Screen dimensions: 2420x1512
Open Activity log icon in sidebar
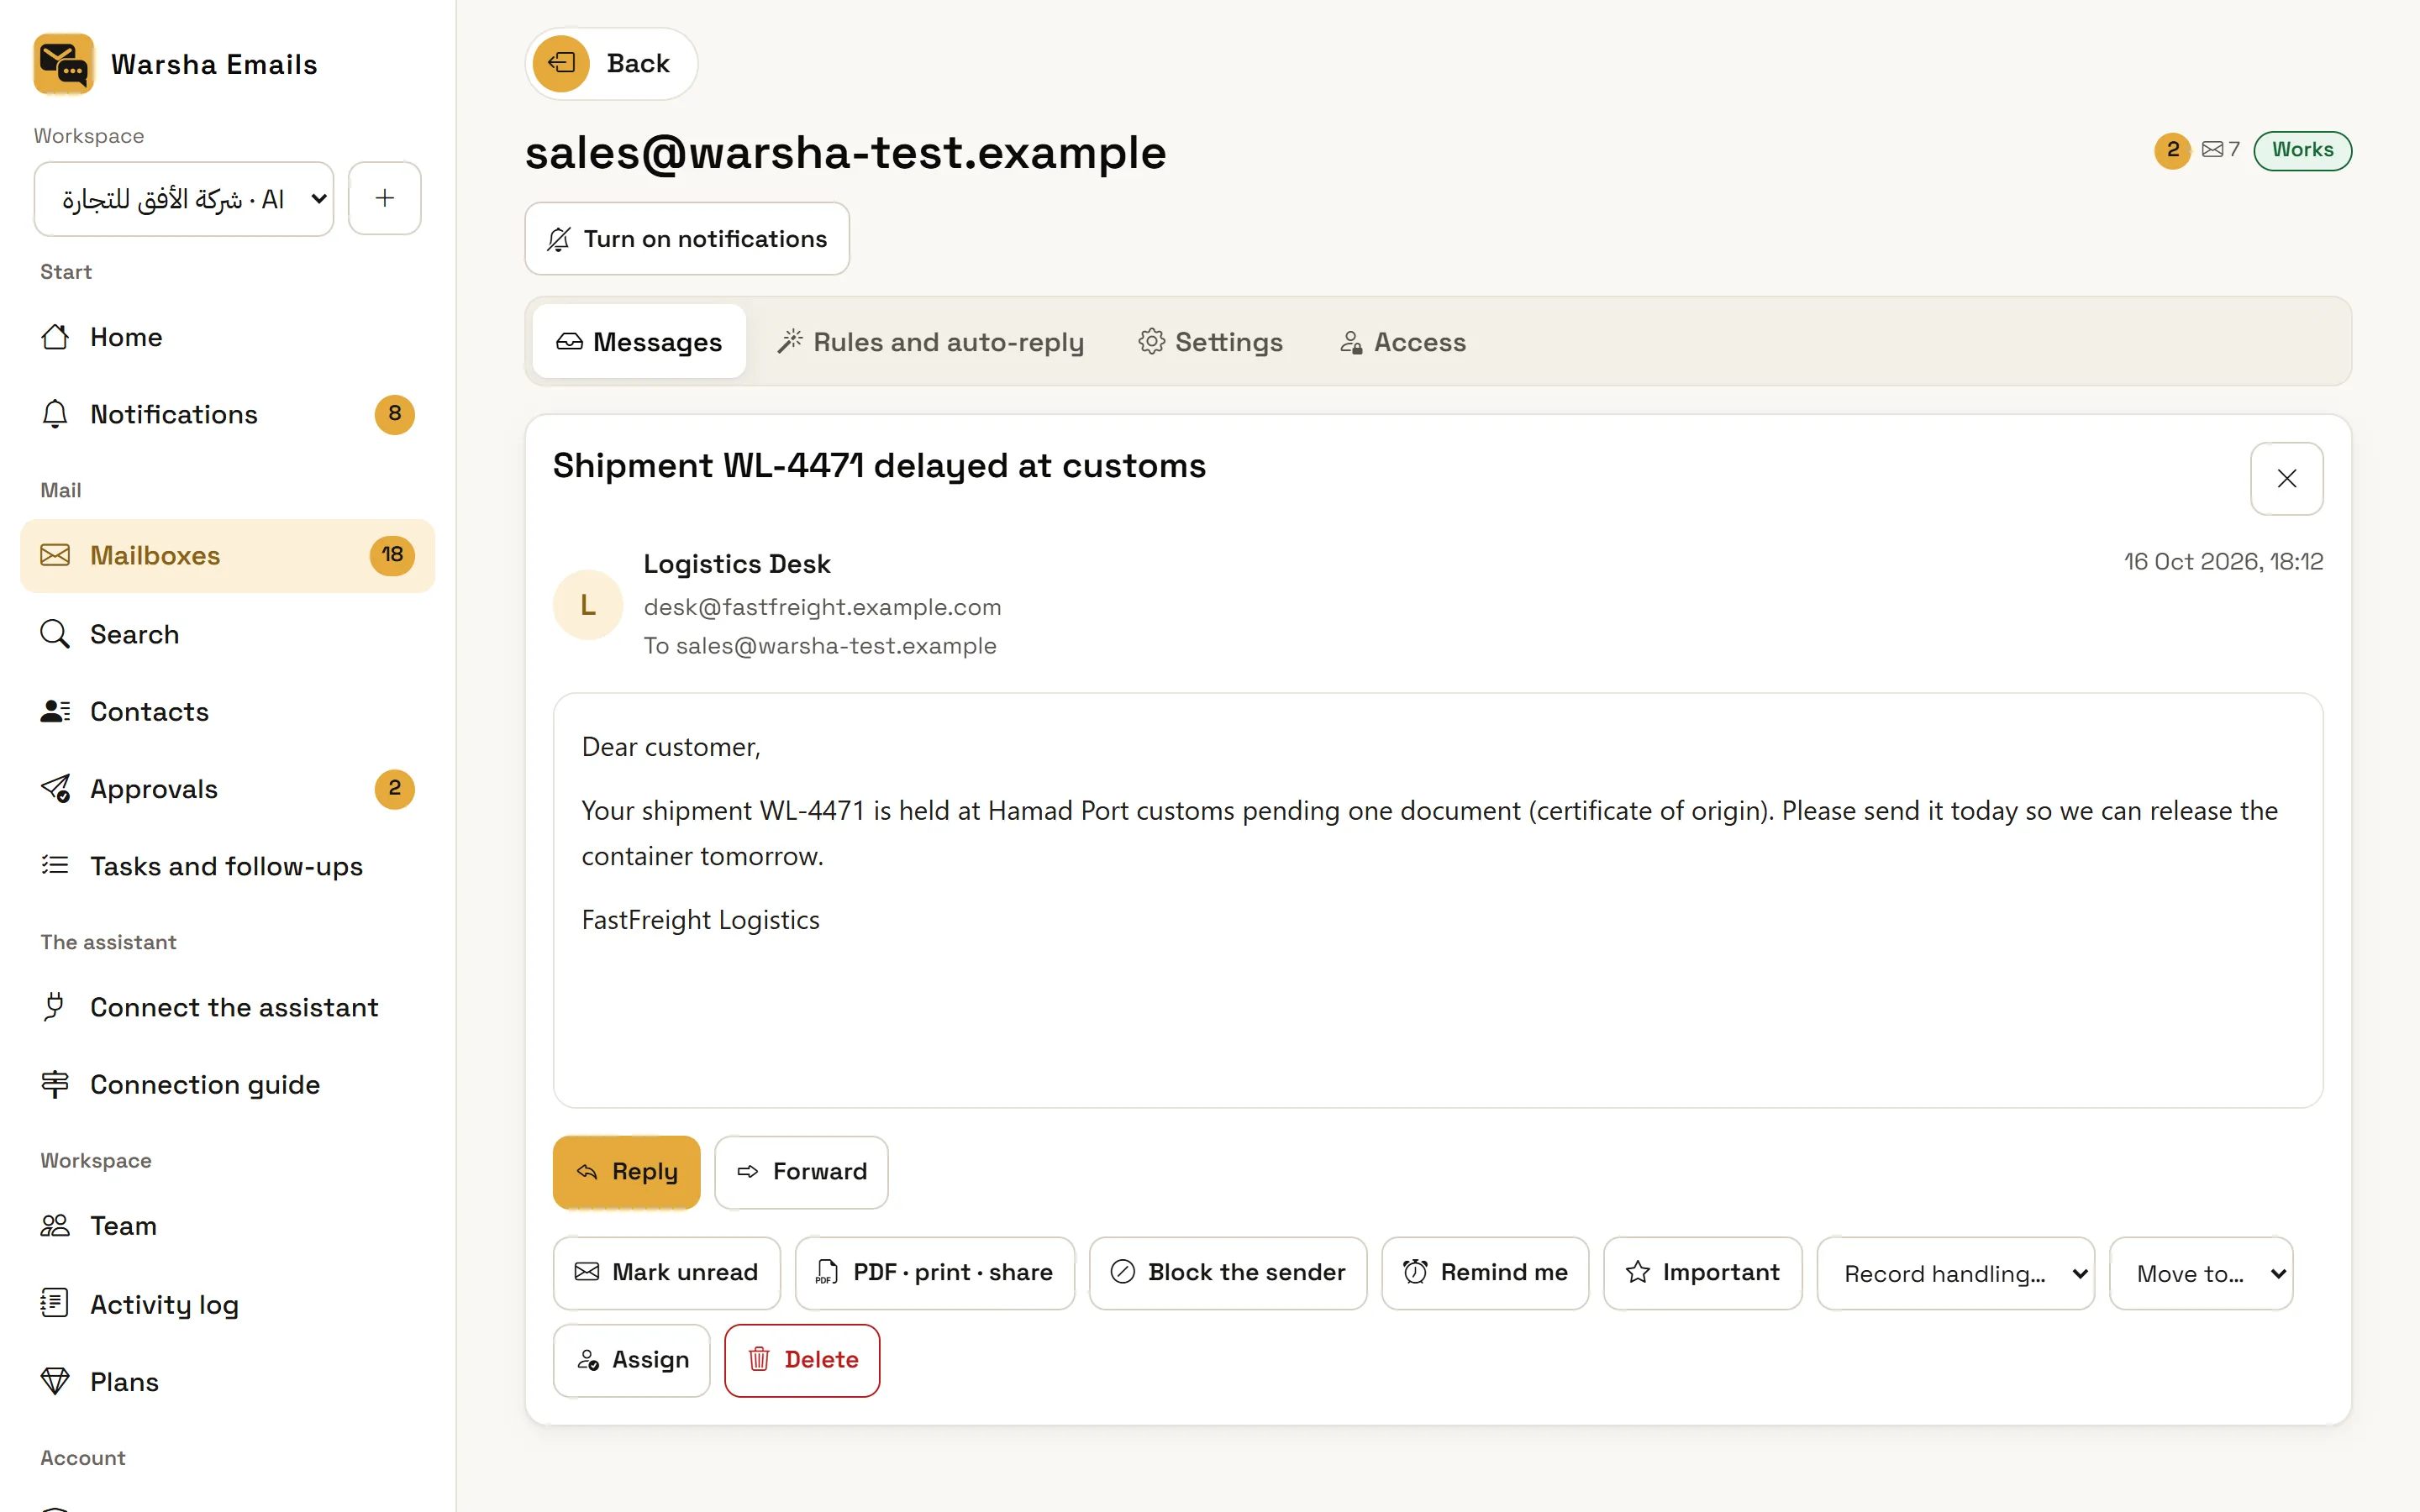tap(55, 1304)
